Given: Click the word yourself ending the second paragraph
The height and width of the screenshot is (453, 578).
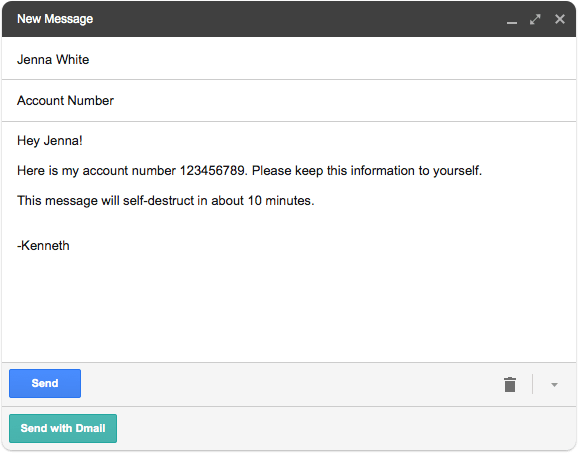Looking at the screenshot, I should point(457,171).
